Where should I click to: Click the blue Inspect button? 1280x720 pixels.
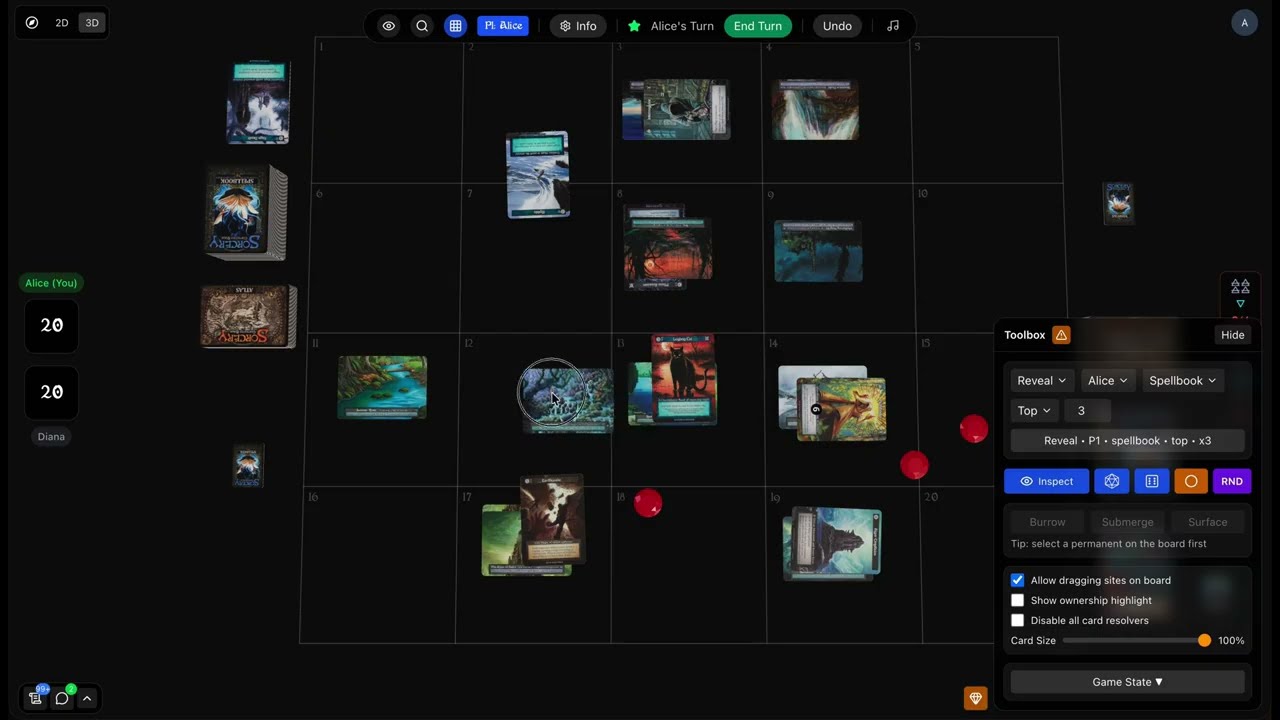1046,481
